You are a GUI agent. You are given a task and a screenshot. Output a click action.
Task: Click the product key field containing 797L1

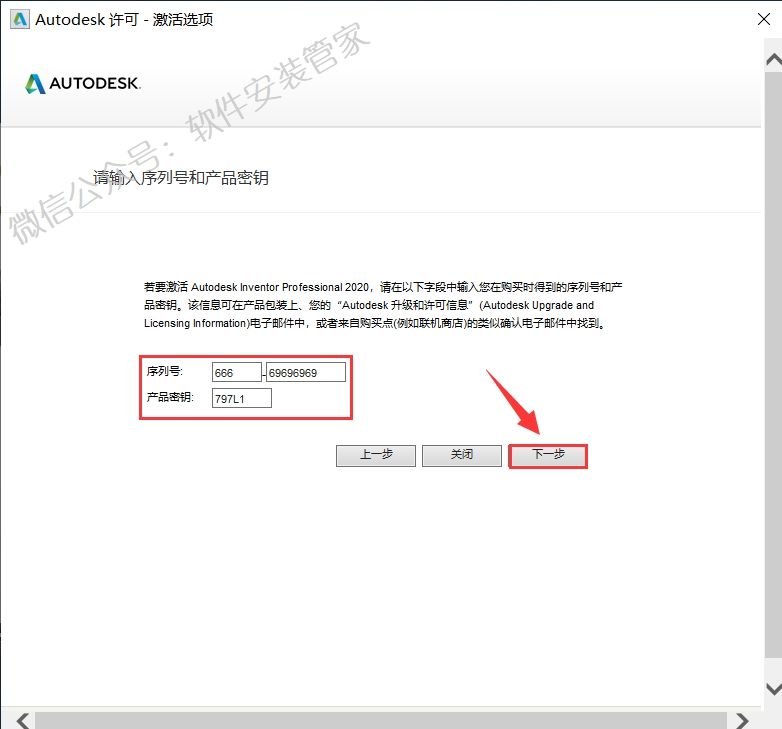pyautogui.click(x=241, y=398)
